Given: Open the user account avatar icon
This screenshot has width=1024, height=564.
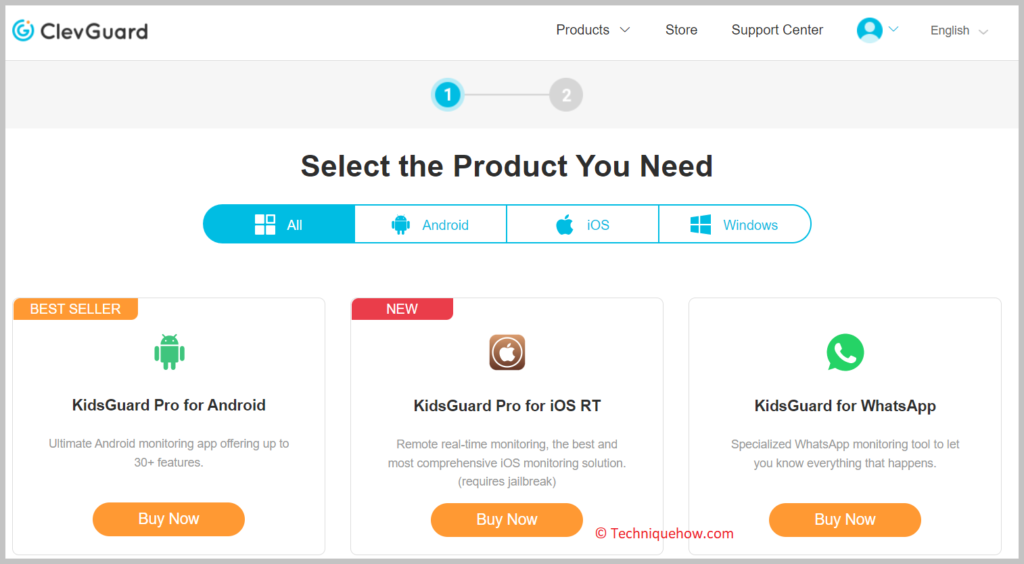Looking at the screenshot, I should coord(869,30).
